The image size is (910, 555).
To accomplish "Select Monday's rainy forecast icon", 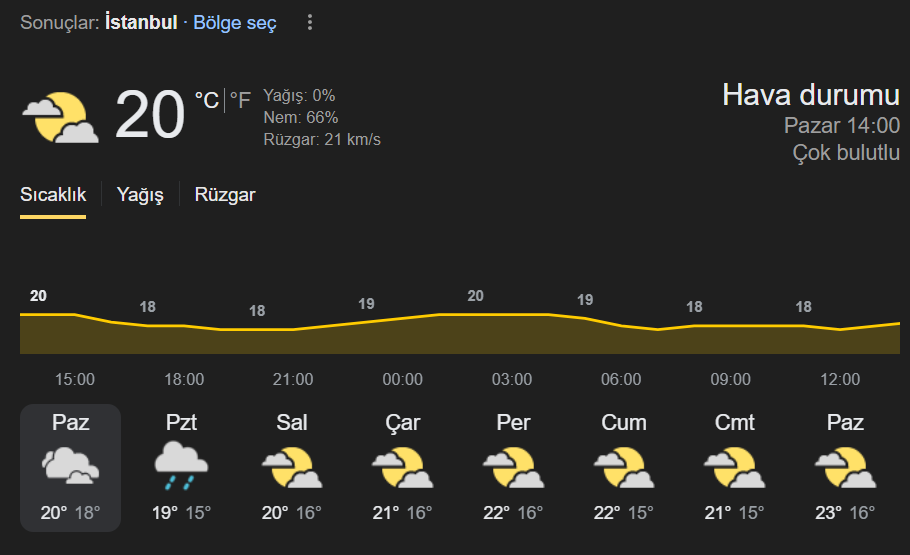I will pos(181,466).
